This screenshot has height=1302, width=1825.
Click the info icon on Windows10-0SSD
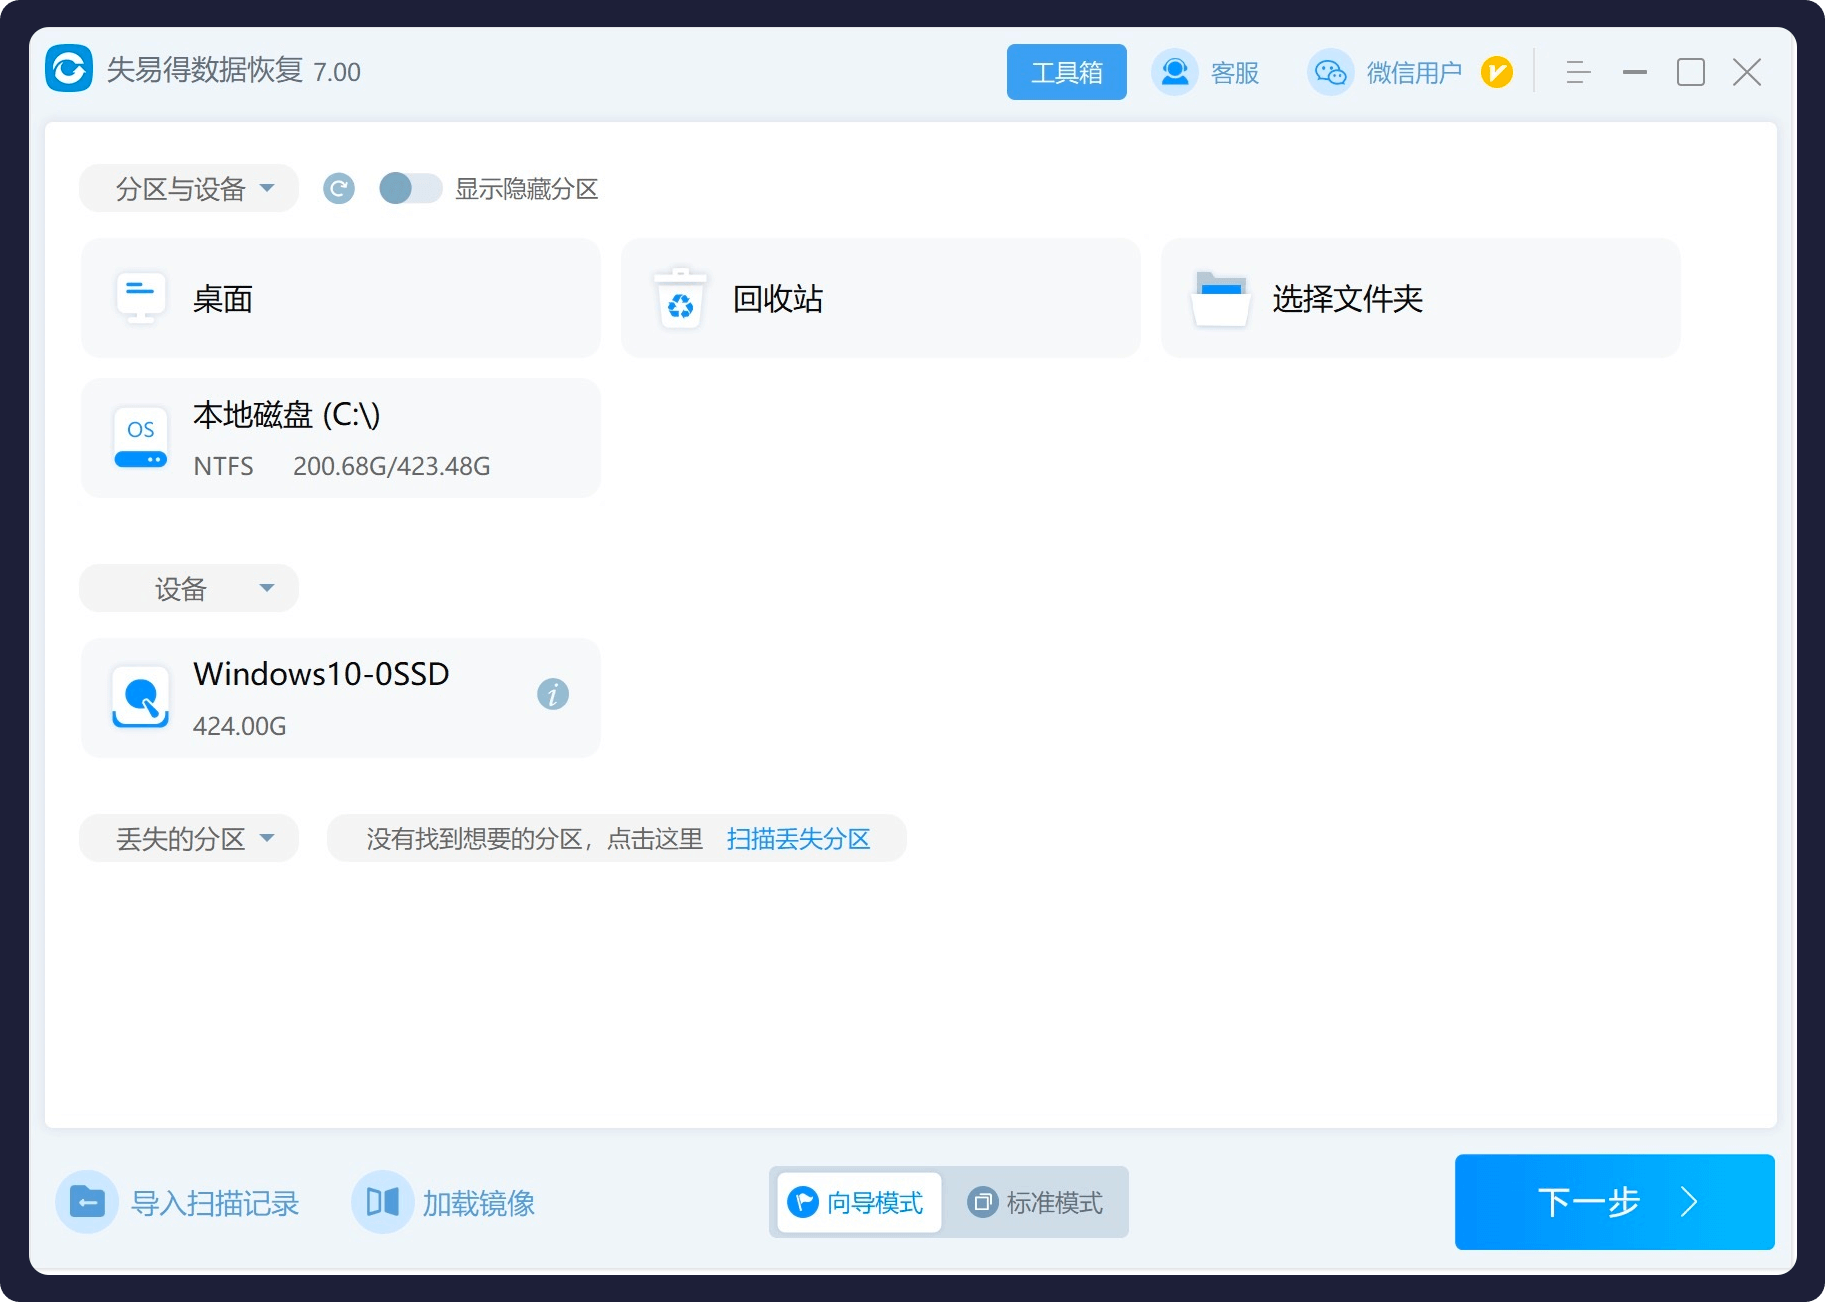(x=553, y=694)
